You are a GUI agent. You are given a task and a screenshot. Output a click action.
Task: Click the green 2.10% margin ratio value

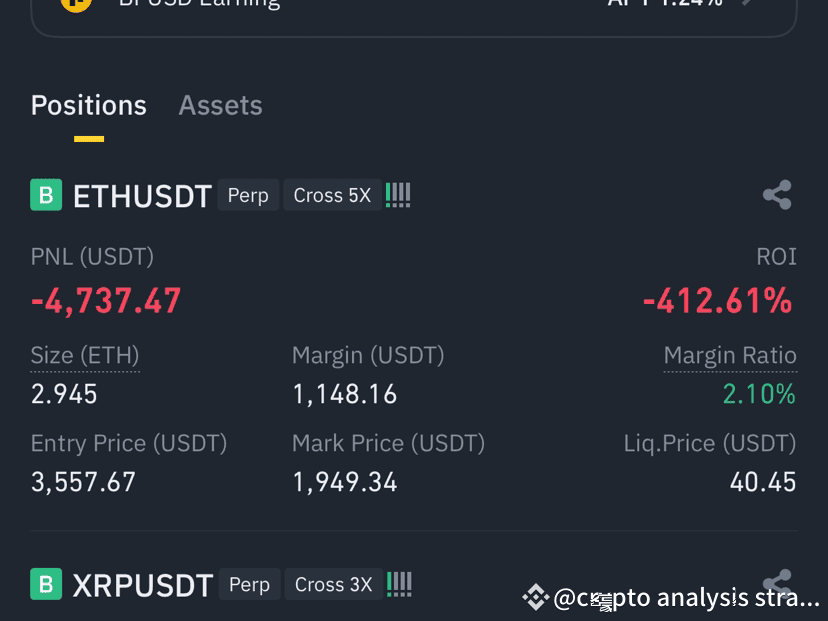click(760, 394)
